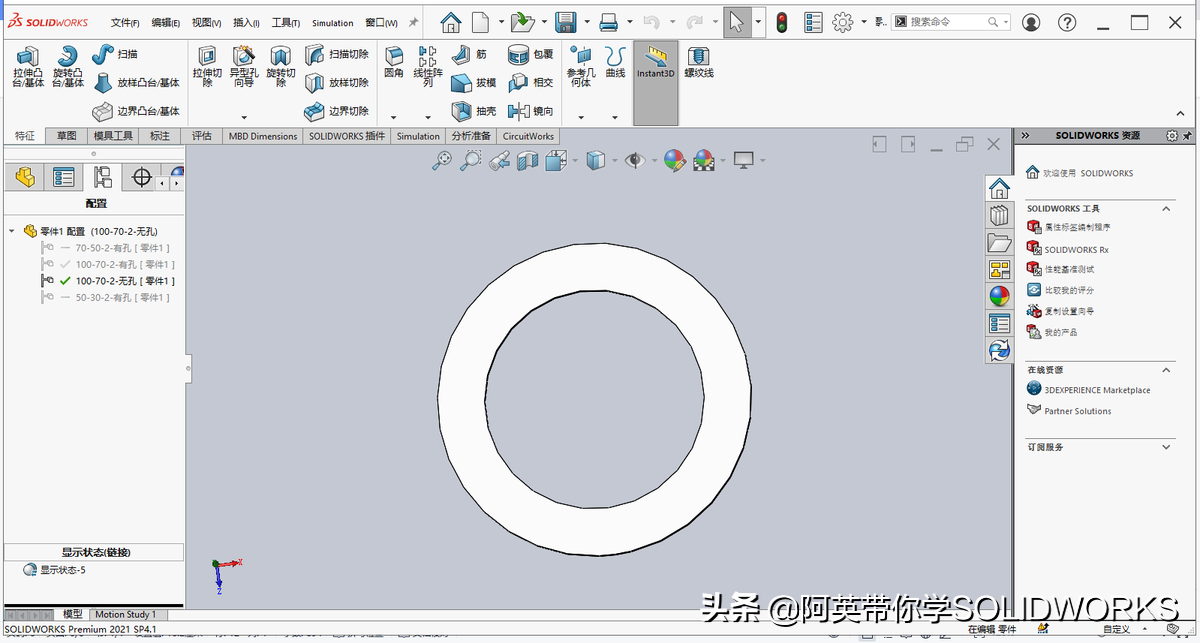1200x643 pixels.
Task: Open the Partner Solutions link
Action: [1077, 411]
